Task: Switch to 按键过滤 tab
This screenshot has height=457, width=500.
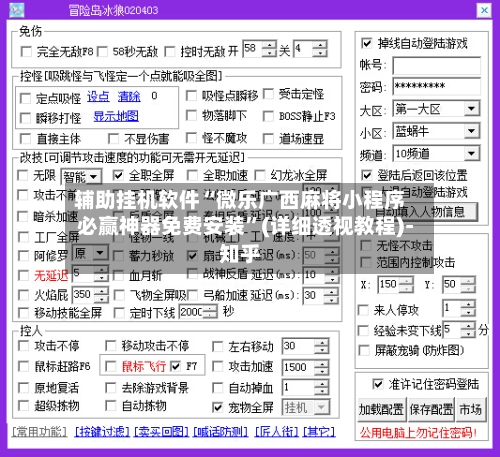Action: point(102,432)
